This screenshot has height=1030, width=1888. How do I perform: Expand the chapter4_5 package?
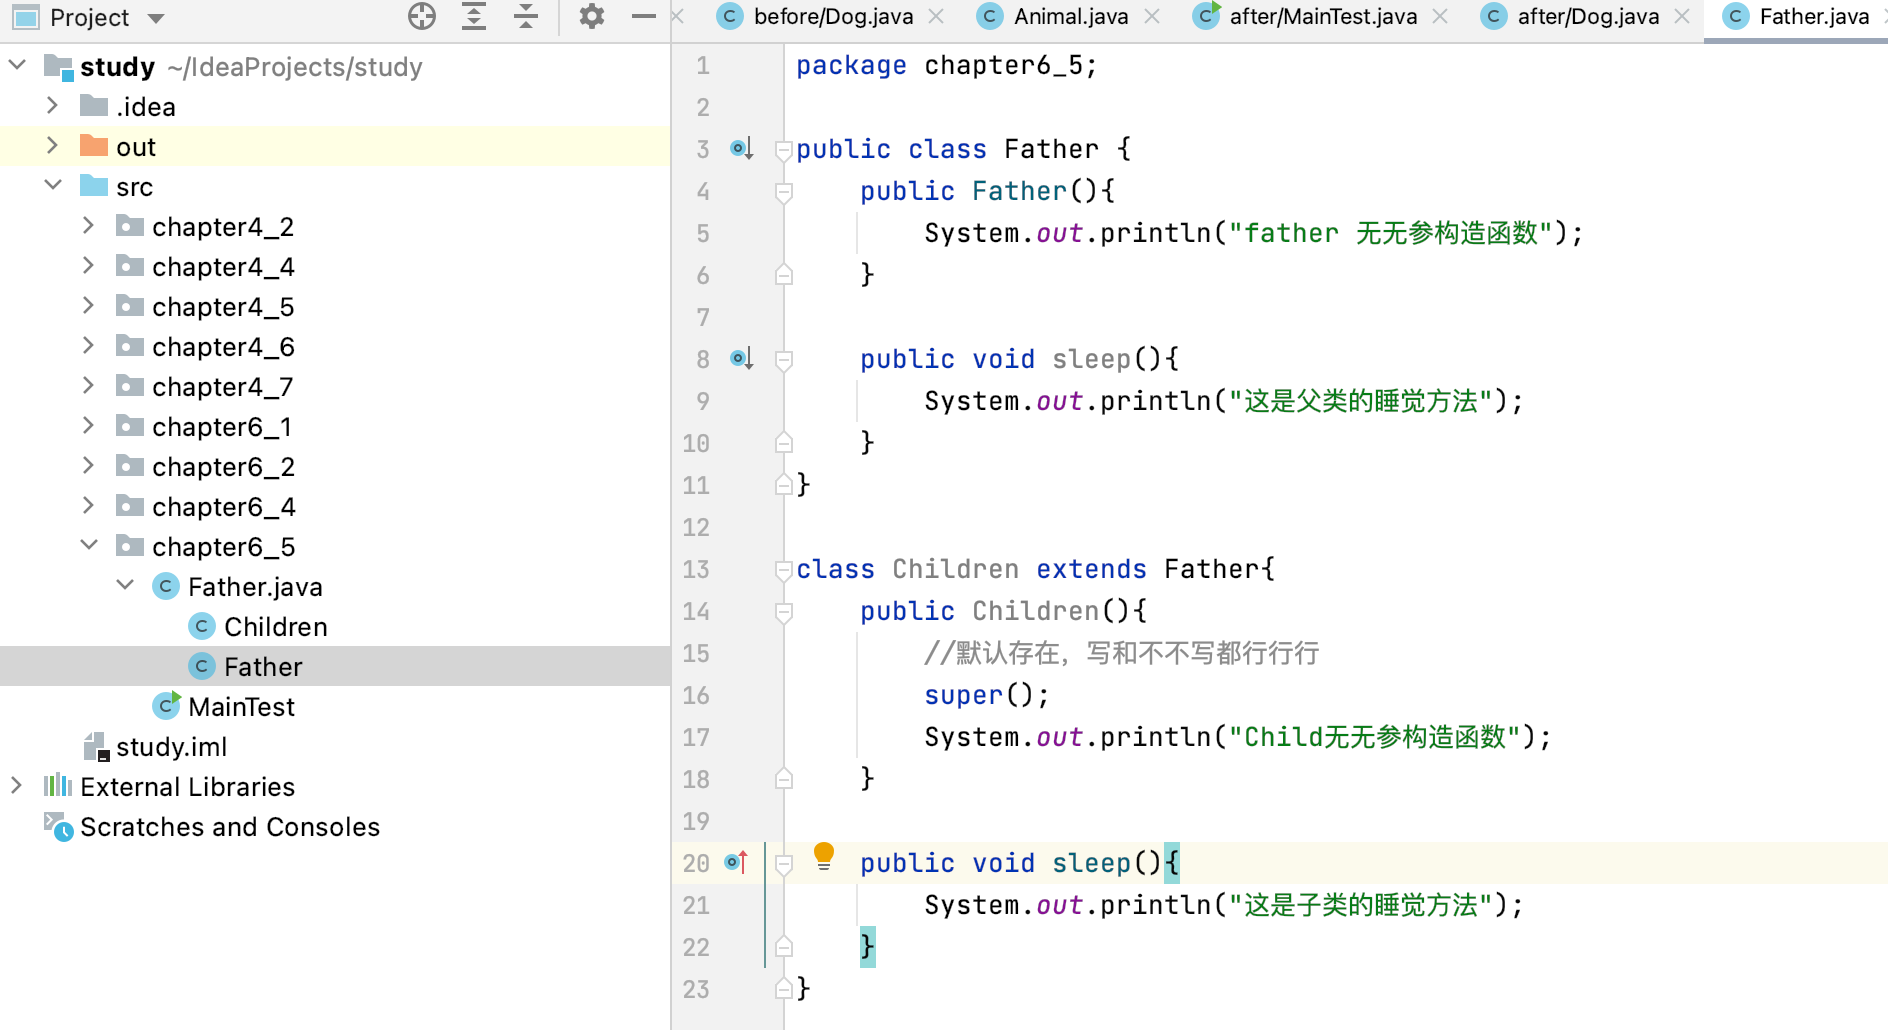pos(89,306)
